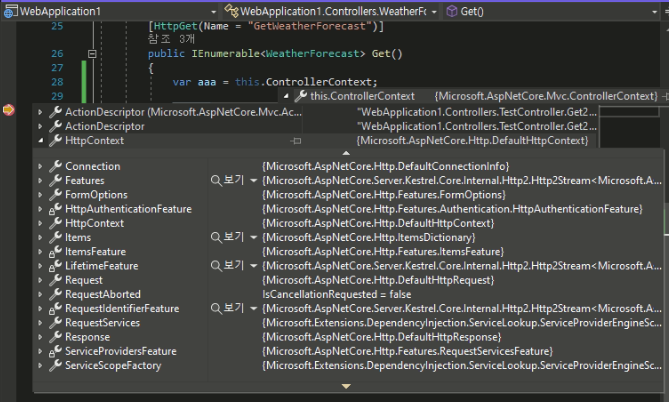This screenshot has height=402, width=669.
Task: Expand the Response property
Action: tap(40, 337)
